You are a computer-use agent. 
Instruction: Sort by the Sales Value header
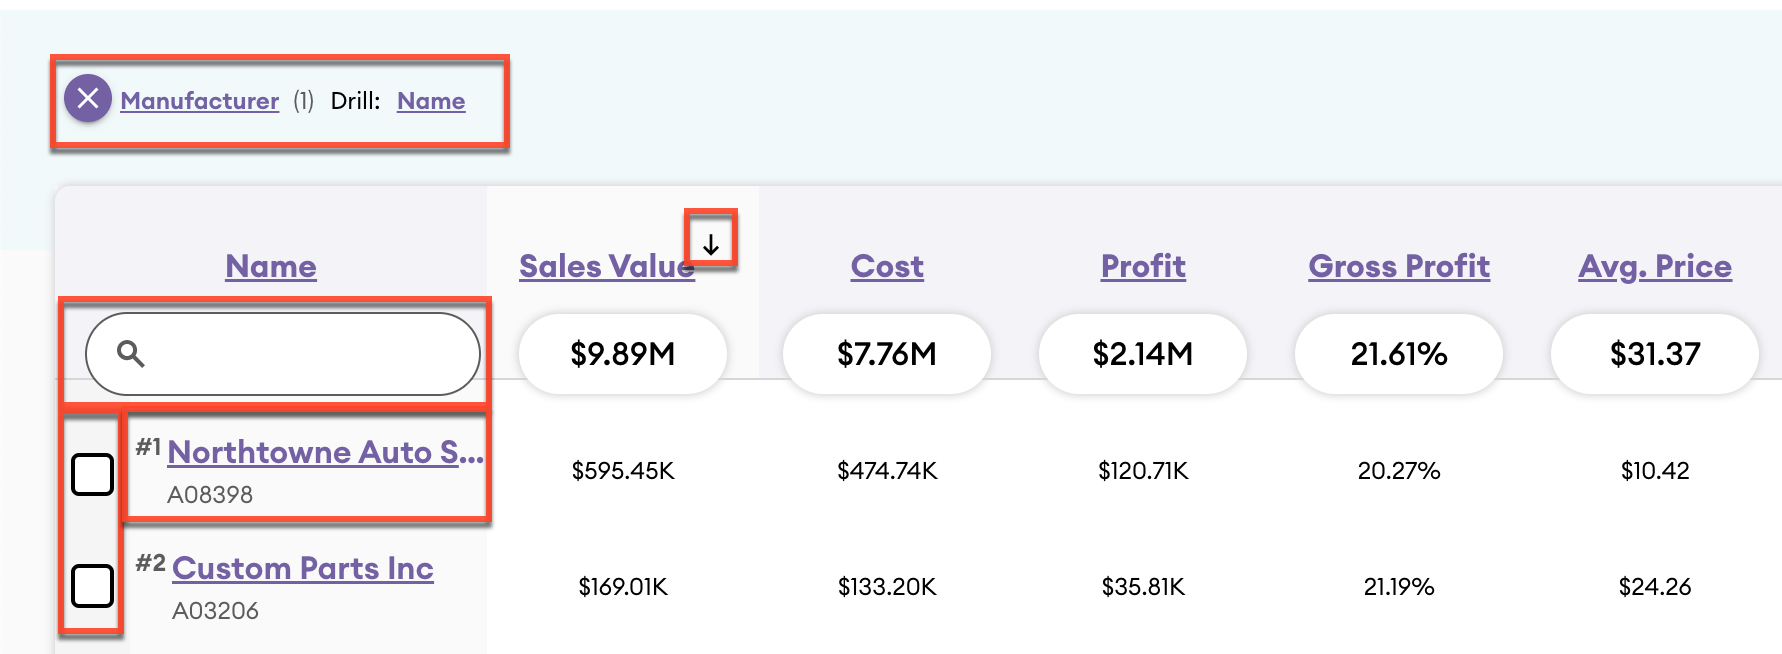pos(606,266)
